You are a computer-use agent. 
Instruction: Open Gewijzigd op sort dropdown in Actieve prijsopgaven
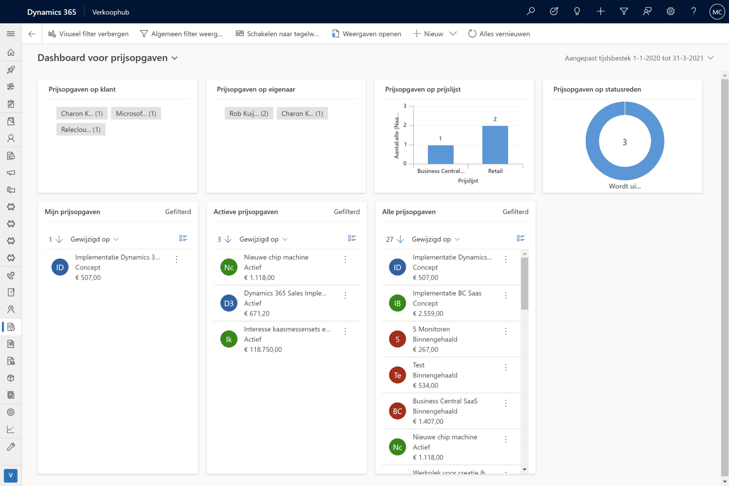(263, 239)
